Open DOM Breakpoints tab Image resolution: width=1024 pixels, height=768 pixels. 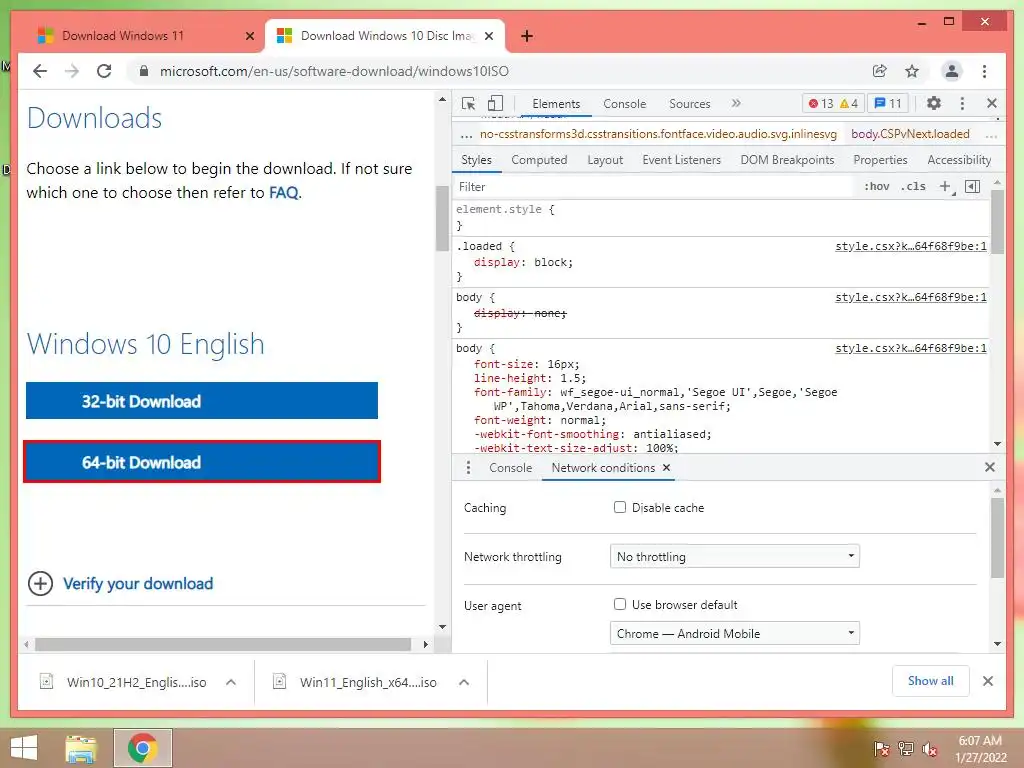click(x=787, y=160)
